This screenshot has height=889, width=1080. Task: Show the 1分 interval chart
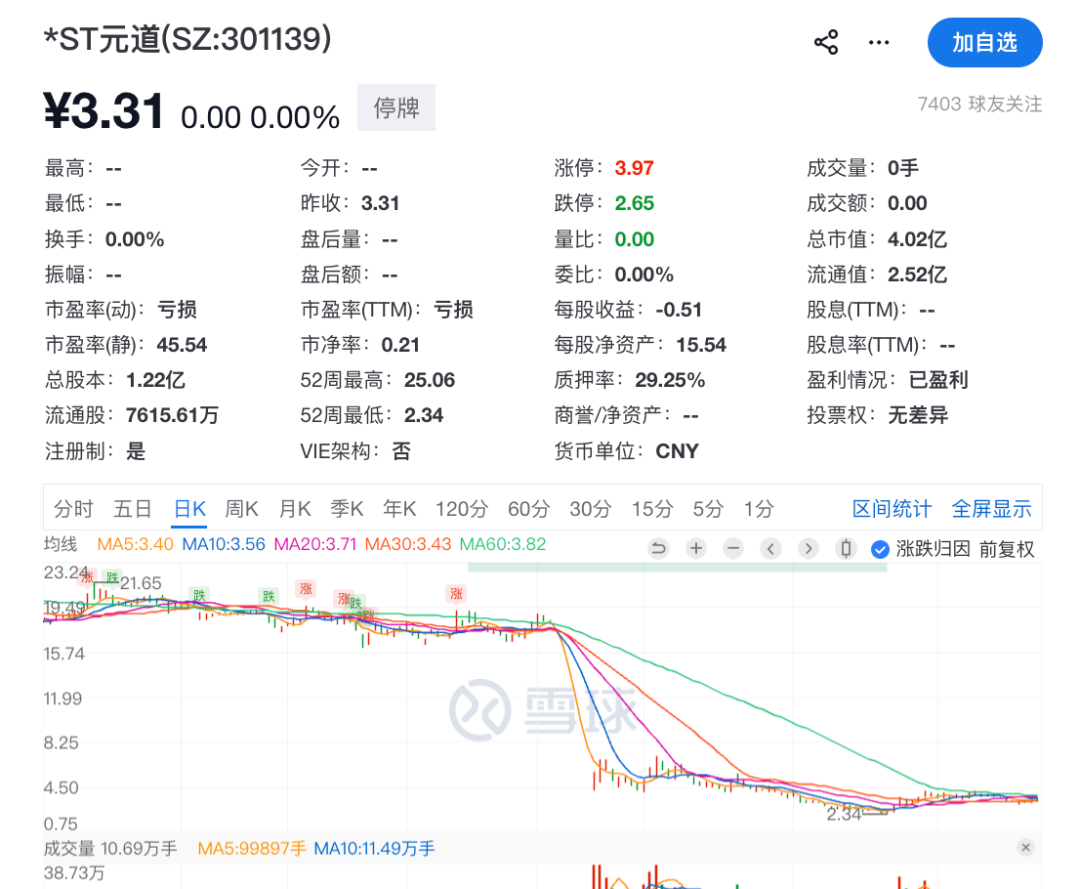pos(758,509)
